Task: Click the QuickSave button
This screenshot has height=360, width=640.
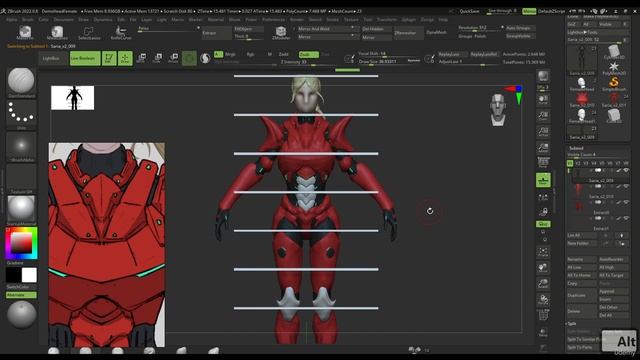Action: click(x=469, y=11)
